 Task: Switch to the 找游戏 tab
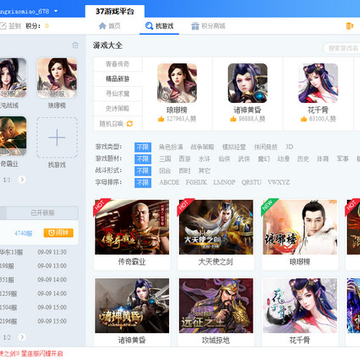159,26
